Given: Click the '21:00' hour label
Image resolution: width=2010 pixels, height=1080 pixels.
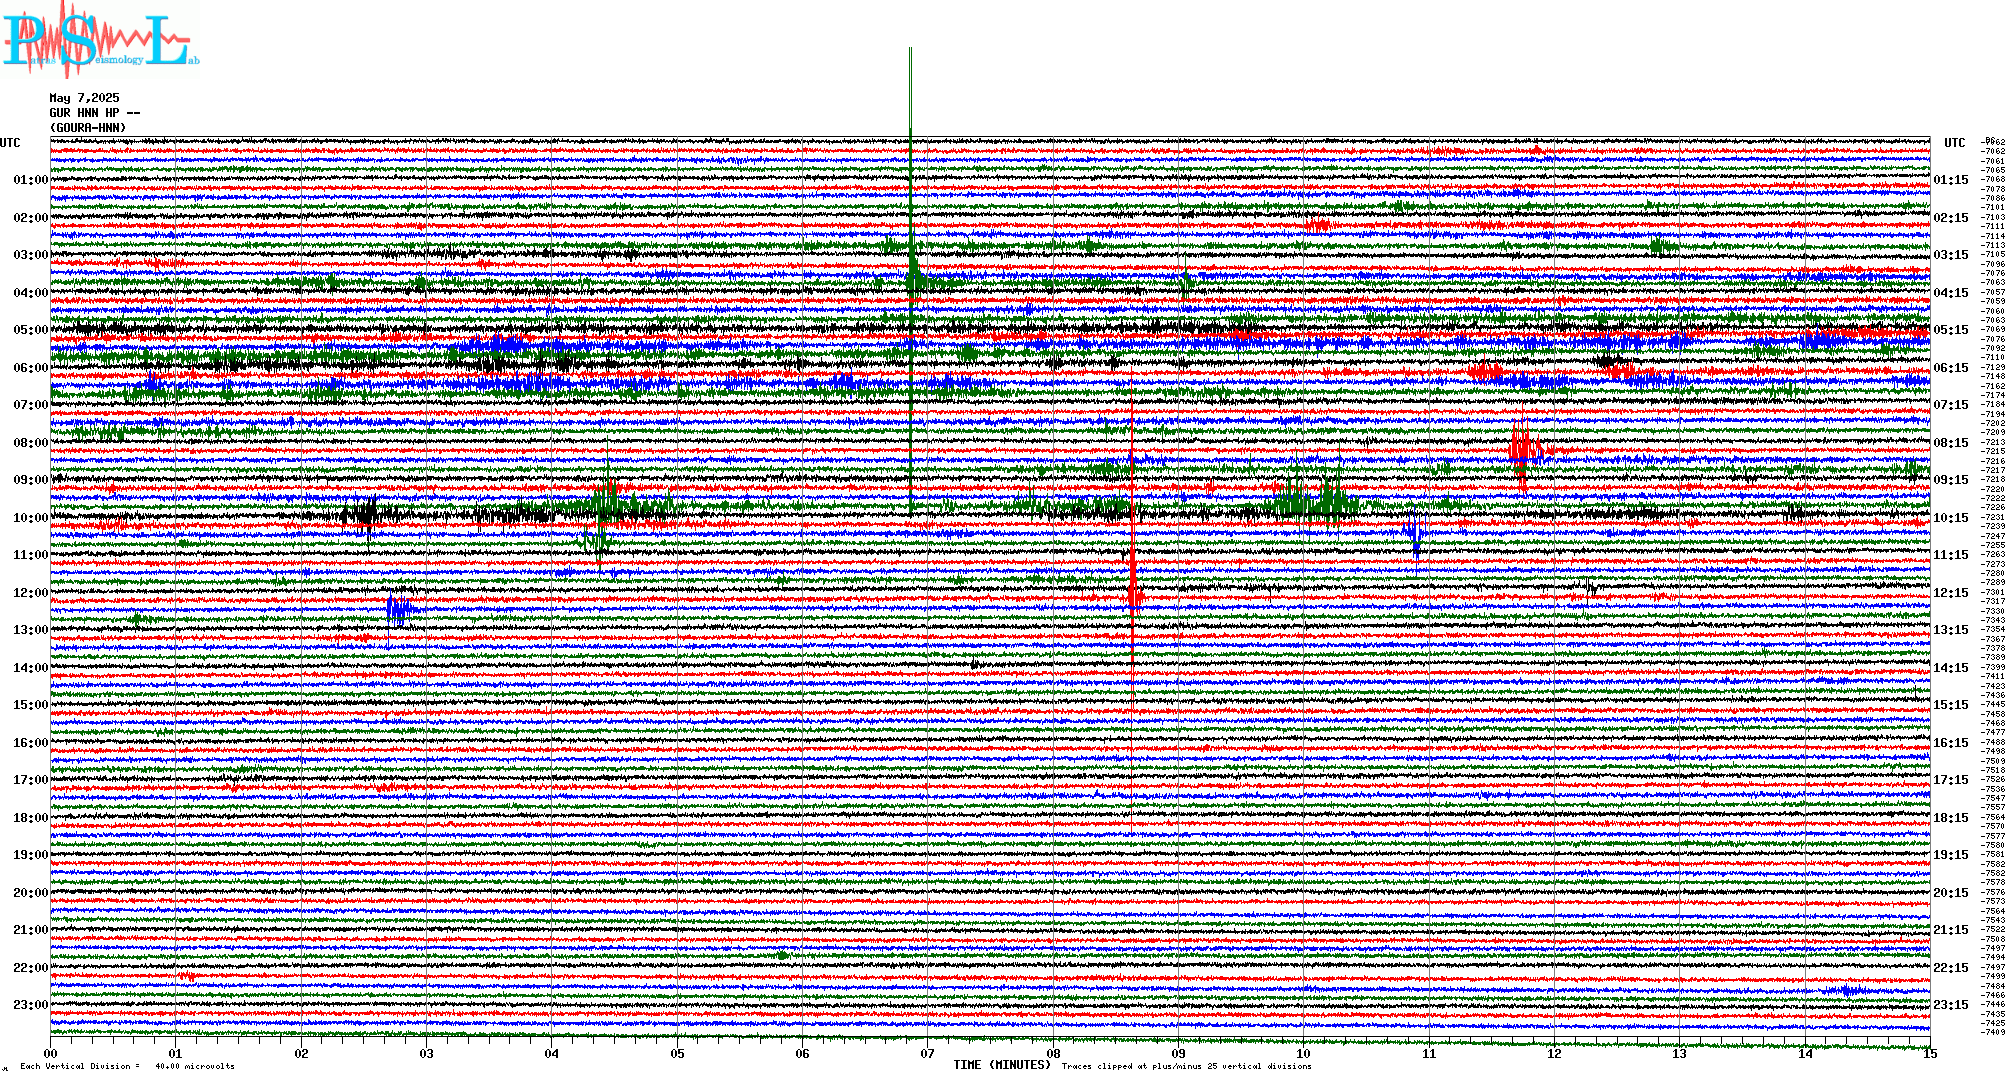Looking at the screenshot, I should coord(30,930).
